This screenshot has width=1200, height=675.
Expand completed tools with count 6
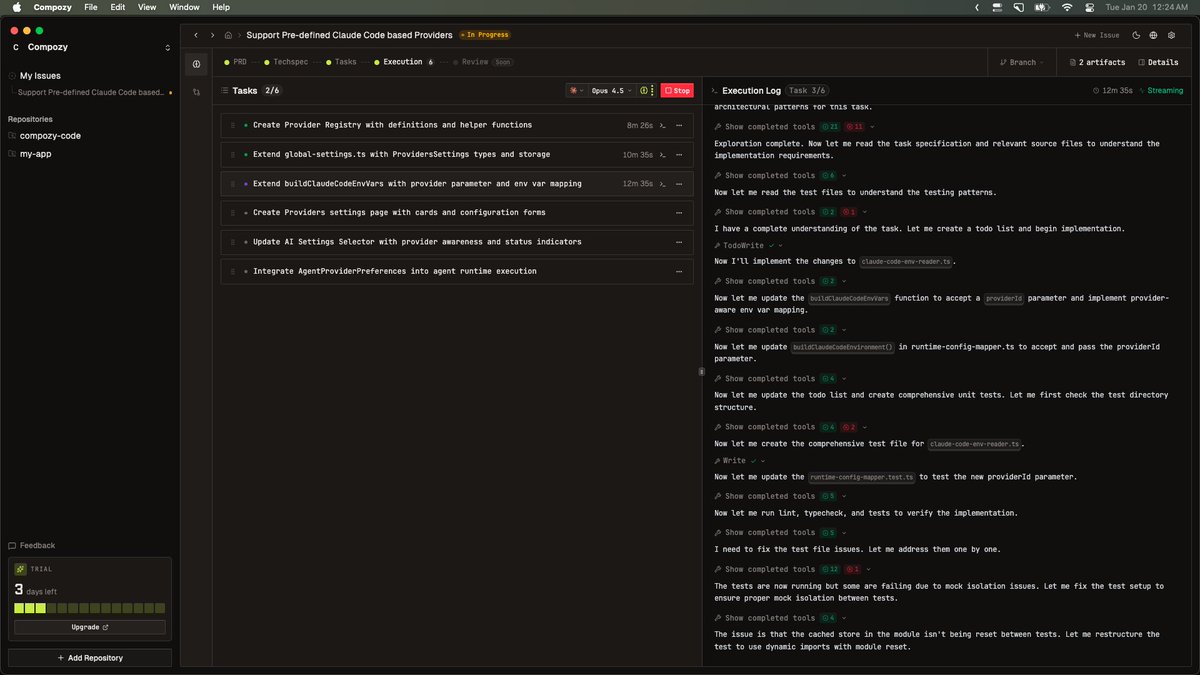779,176
